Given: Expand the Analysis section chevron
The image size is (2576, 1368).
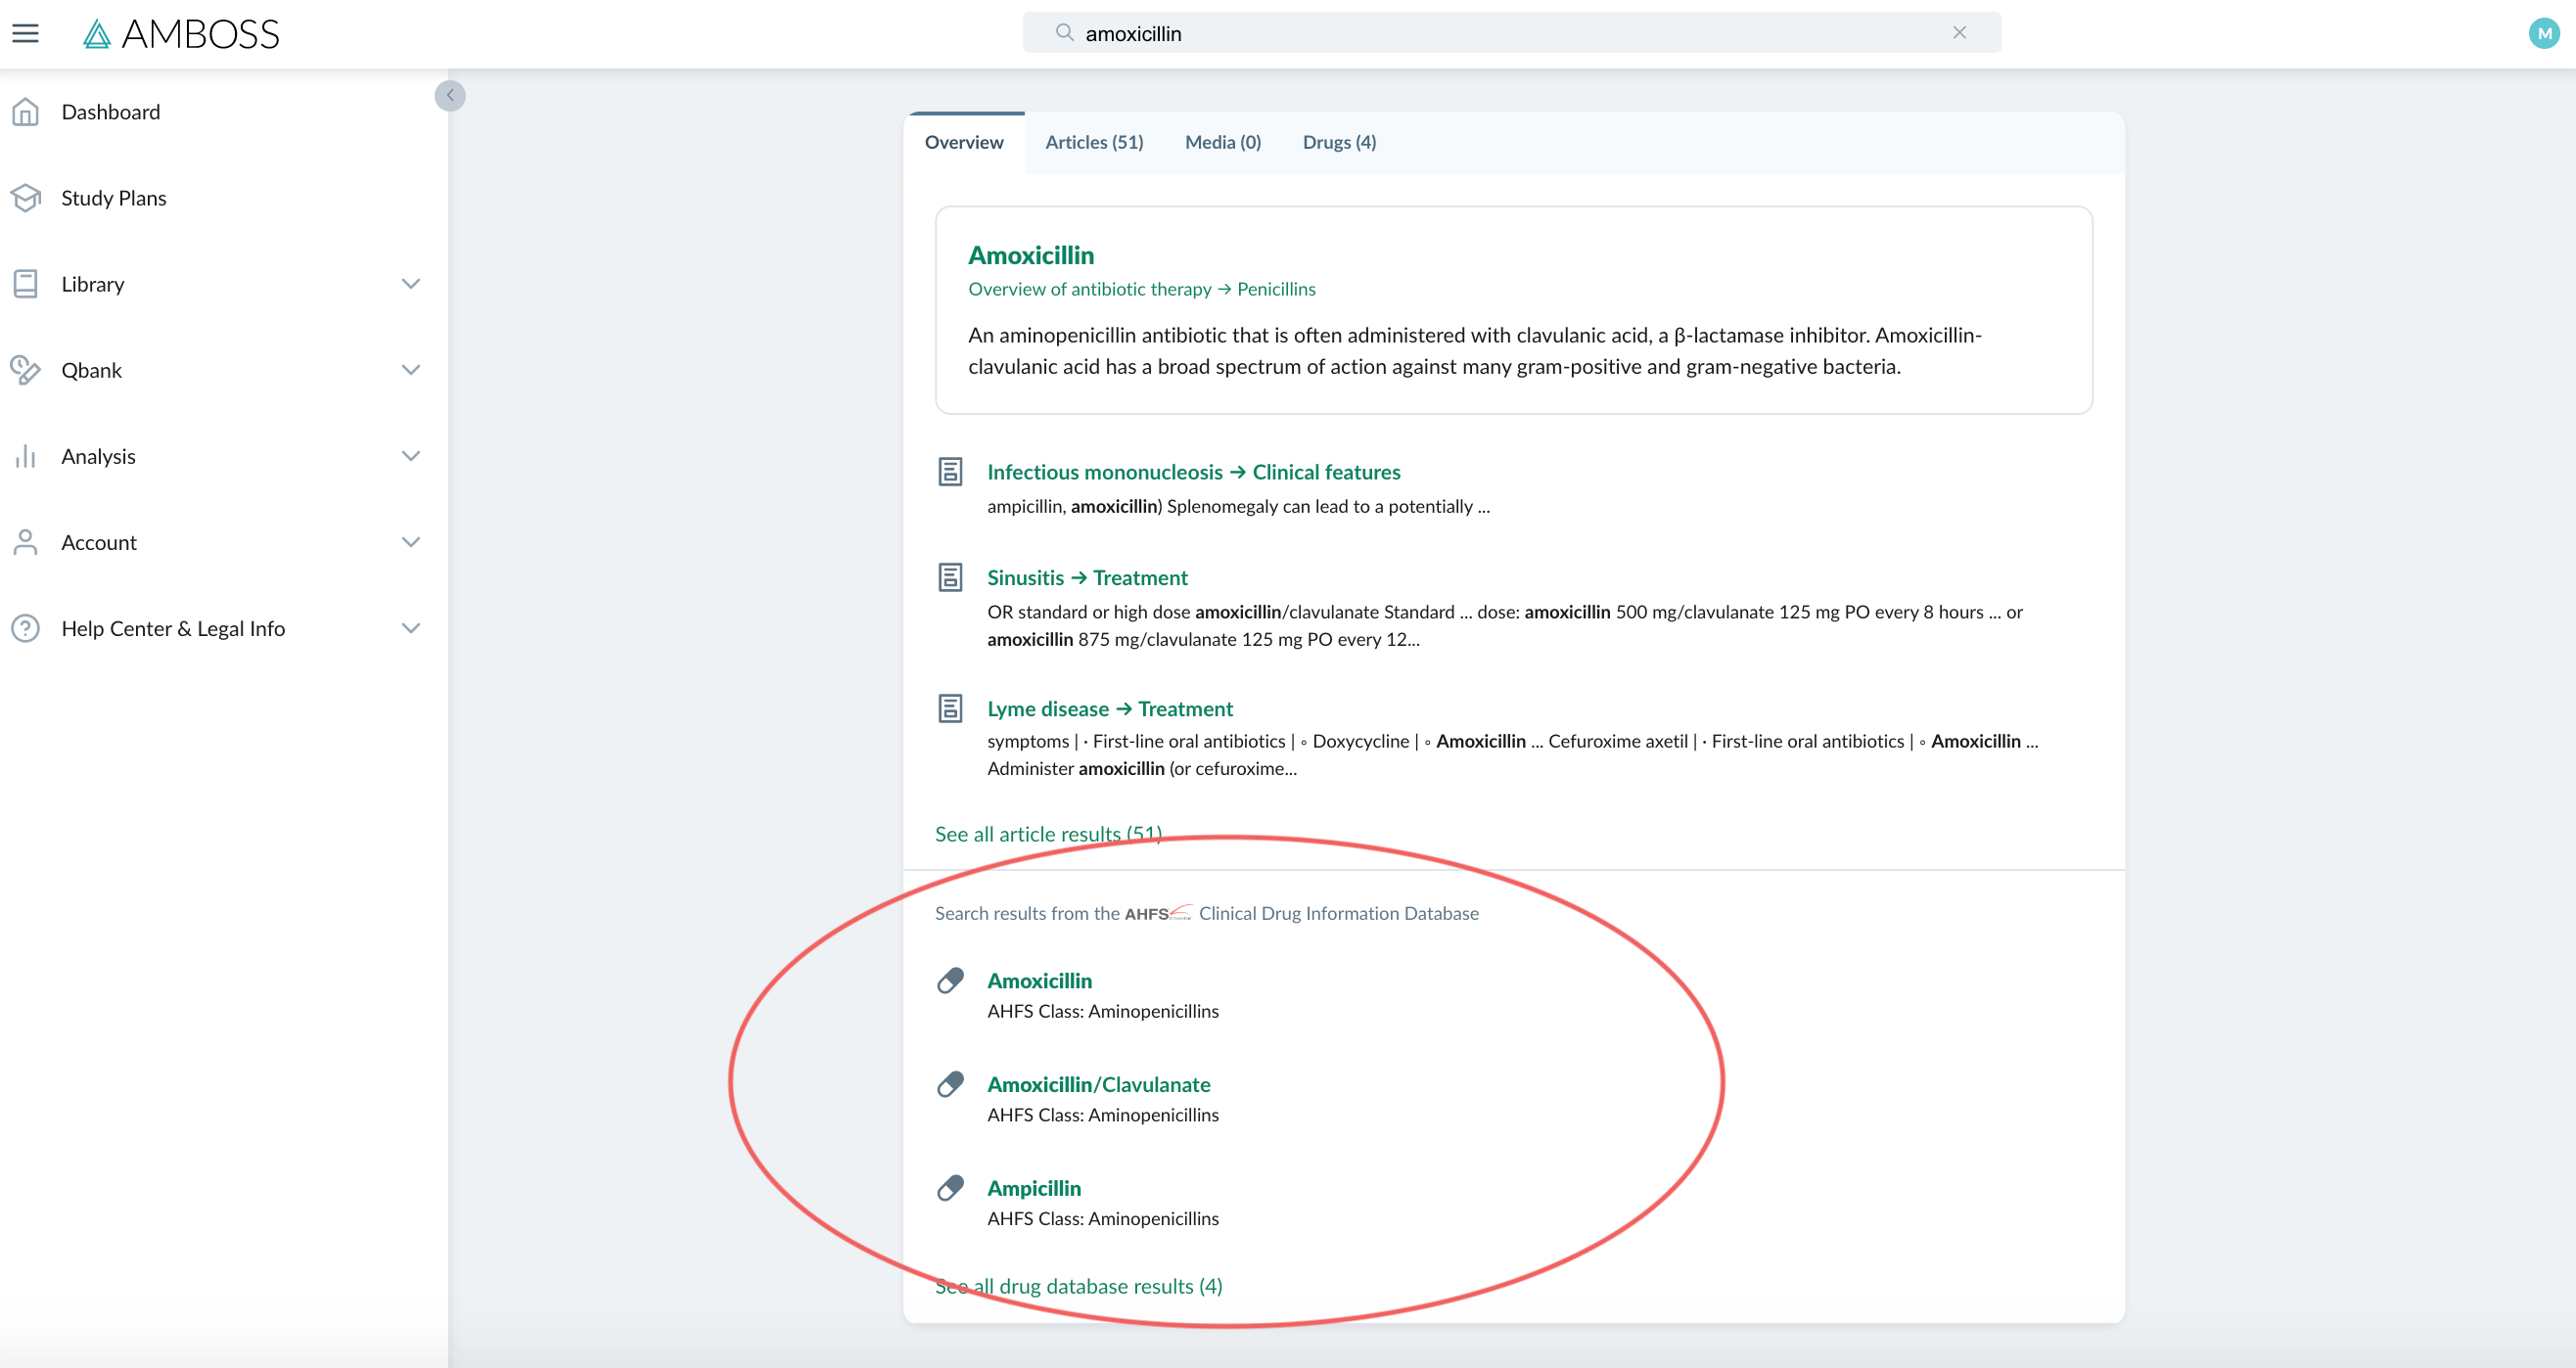Looking at the screenshot, I should point(410,456).
